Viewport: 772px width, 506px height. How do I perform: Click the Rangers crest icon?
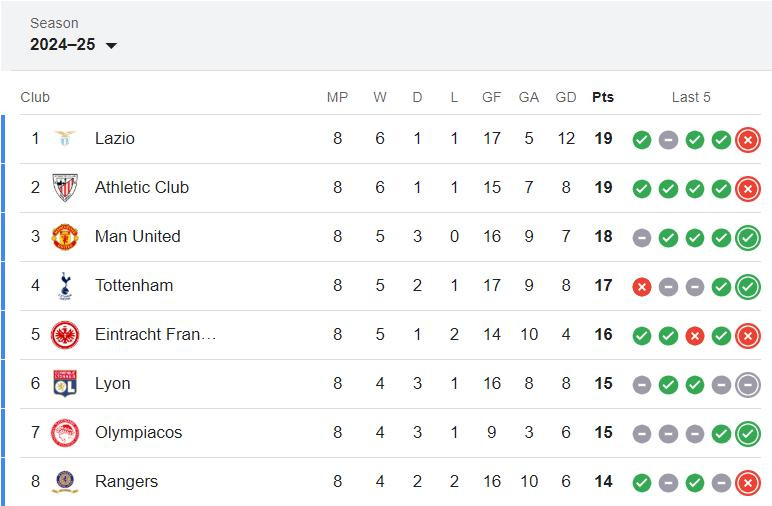coord(65,481)
